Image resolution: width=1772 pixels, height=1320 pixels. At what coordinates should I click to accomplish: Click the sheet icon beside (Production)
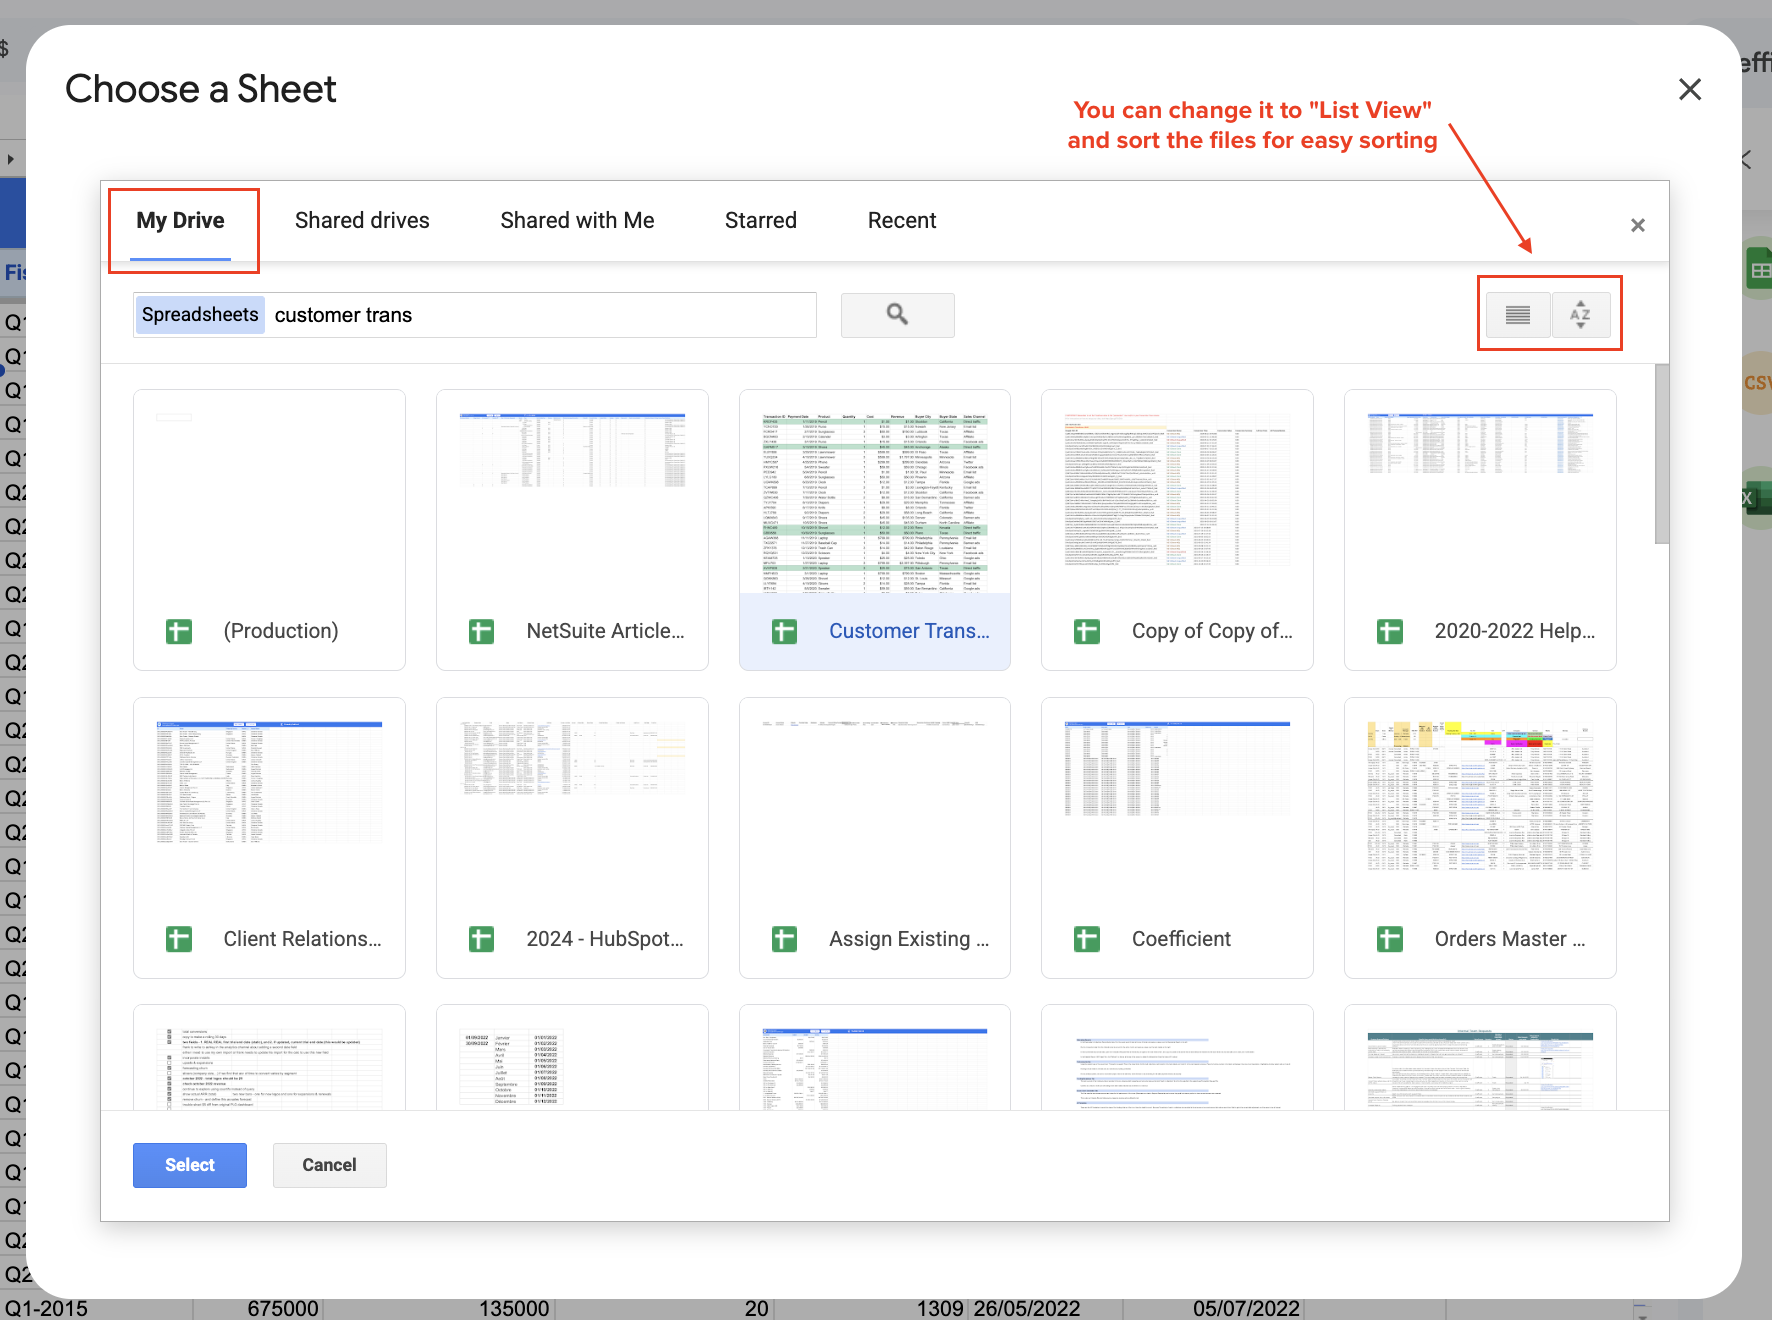coord(179,631)
